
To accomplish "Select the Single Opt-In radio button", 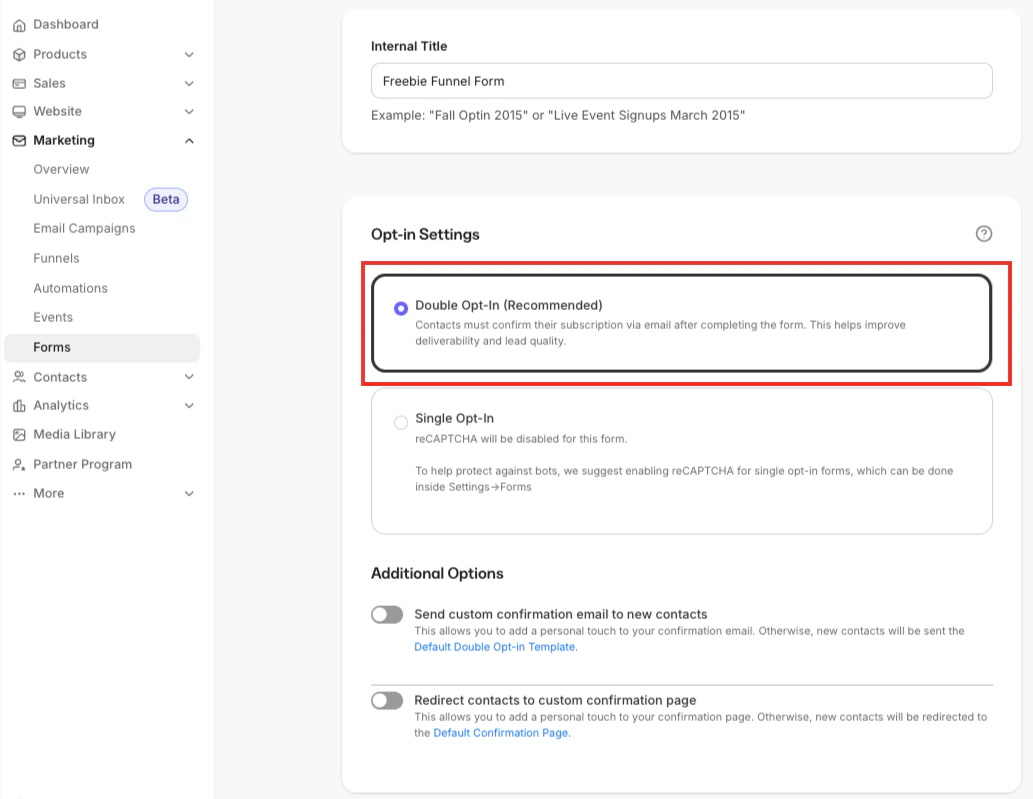I will [400, 422].
